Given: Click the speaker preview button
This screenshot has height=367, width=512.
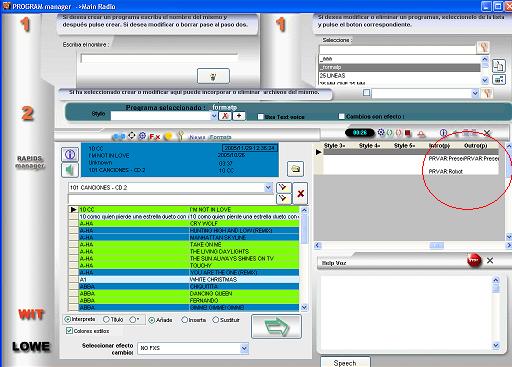Looking at the screenshot, I should click(70, 170).
